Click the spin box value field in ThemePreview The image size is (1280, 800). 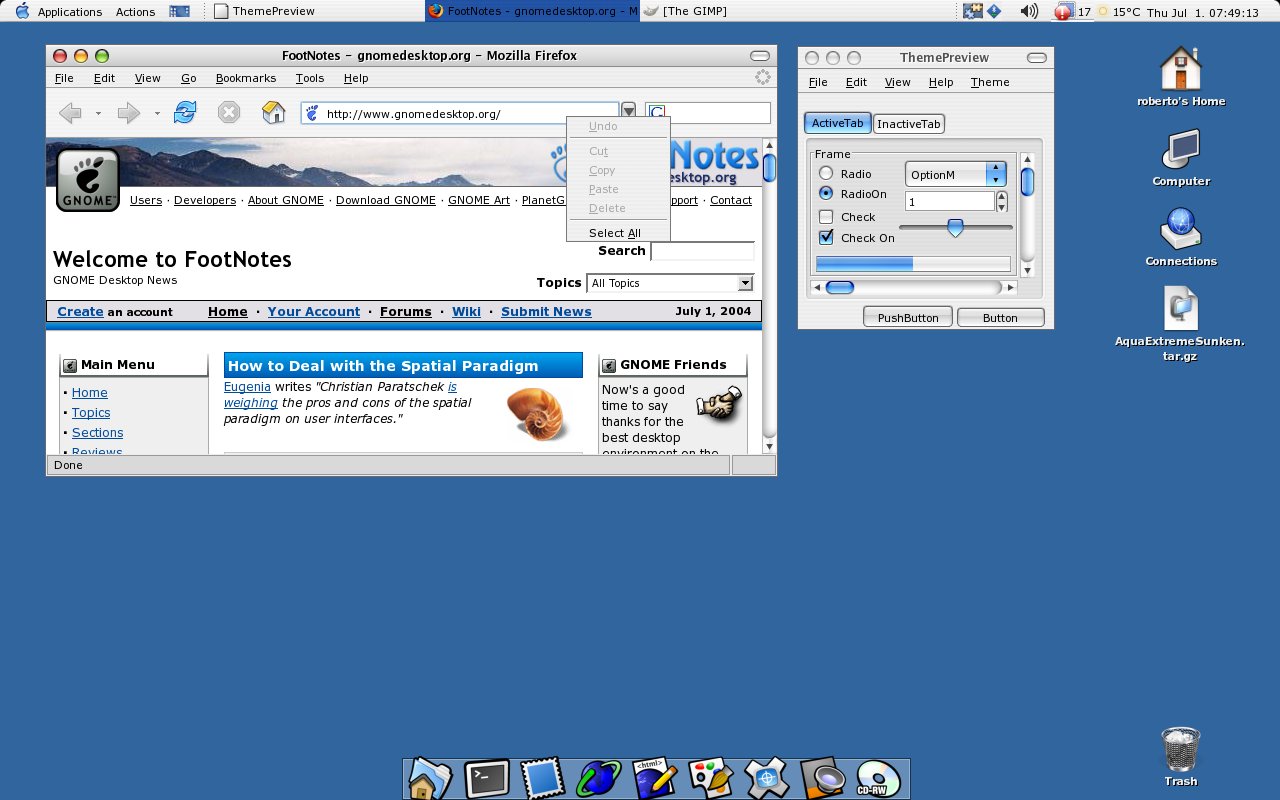pos(950,202)
